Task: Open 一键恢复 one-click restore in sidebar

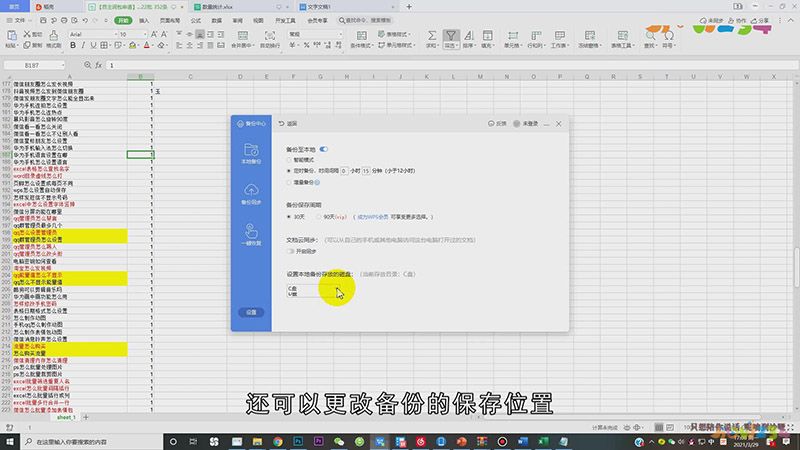Action: point(251,235)
